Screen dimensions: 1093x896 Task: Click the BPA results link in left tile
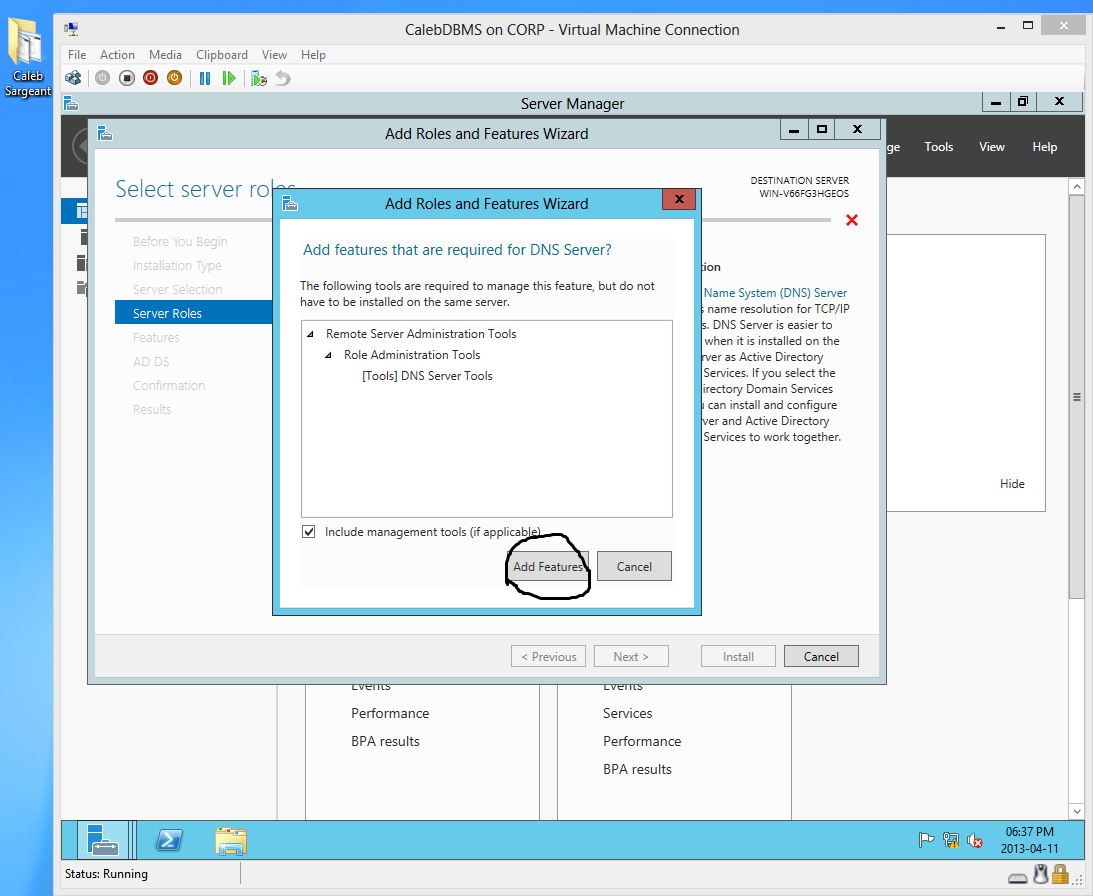pos(385,741)
